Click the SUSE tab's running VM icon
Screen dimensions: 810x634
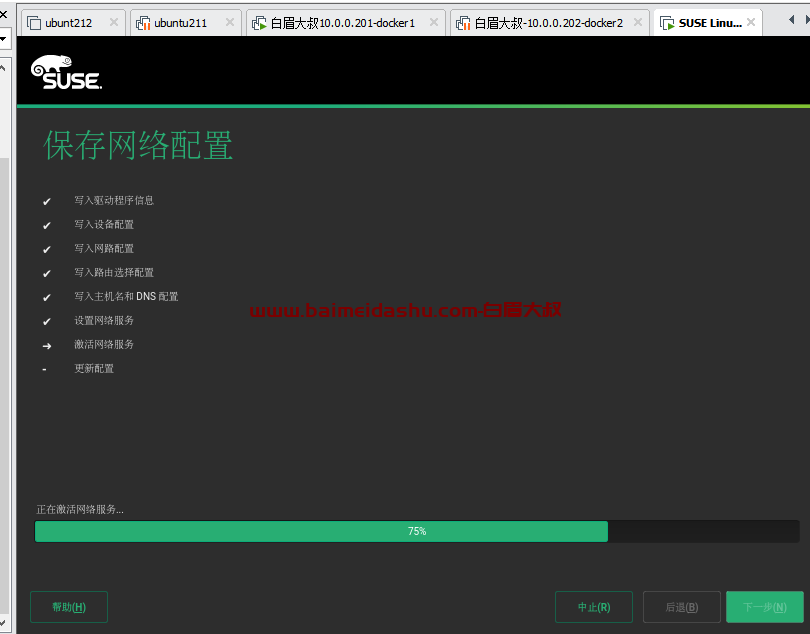pos(667,23)
